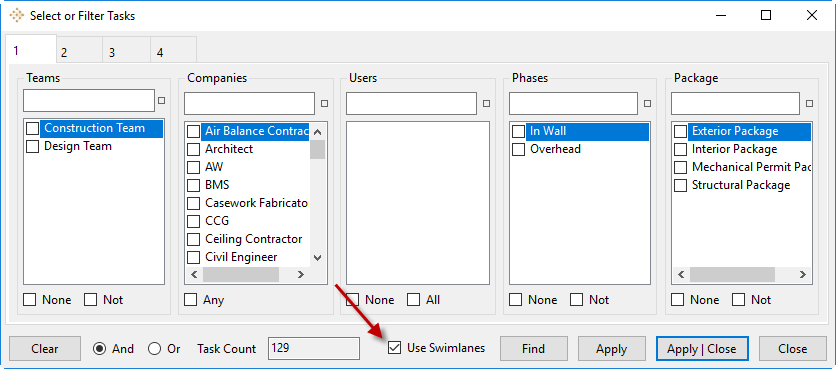
Task: Click the Clear button
Action: [x=45, y=349]
